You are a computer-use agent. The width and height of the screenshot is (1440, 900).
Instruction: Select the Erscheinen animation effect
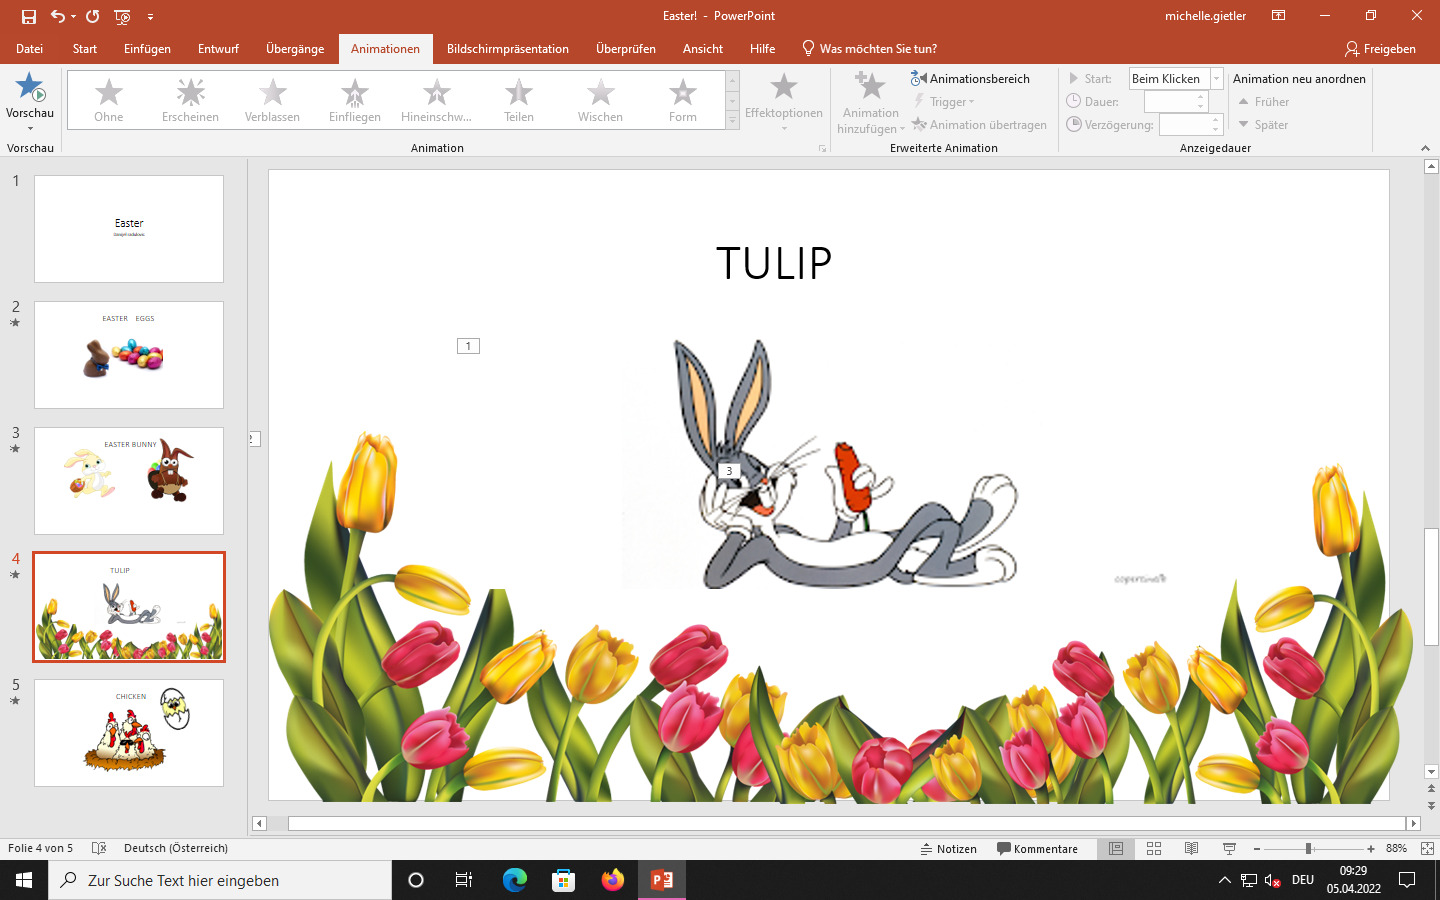click(190, 101)
